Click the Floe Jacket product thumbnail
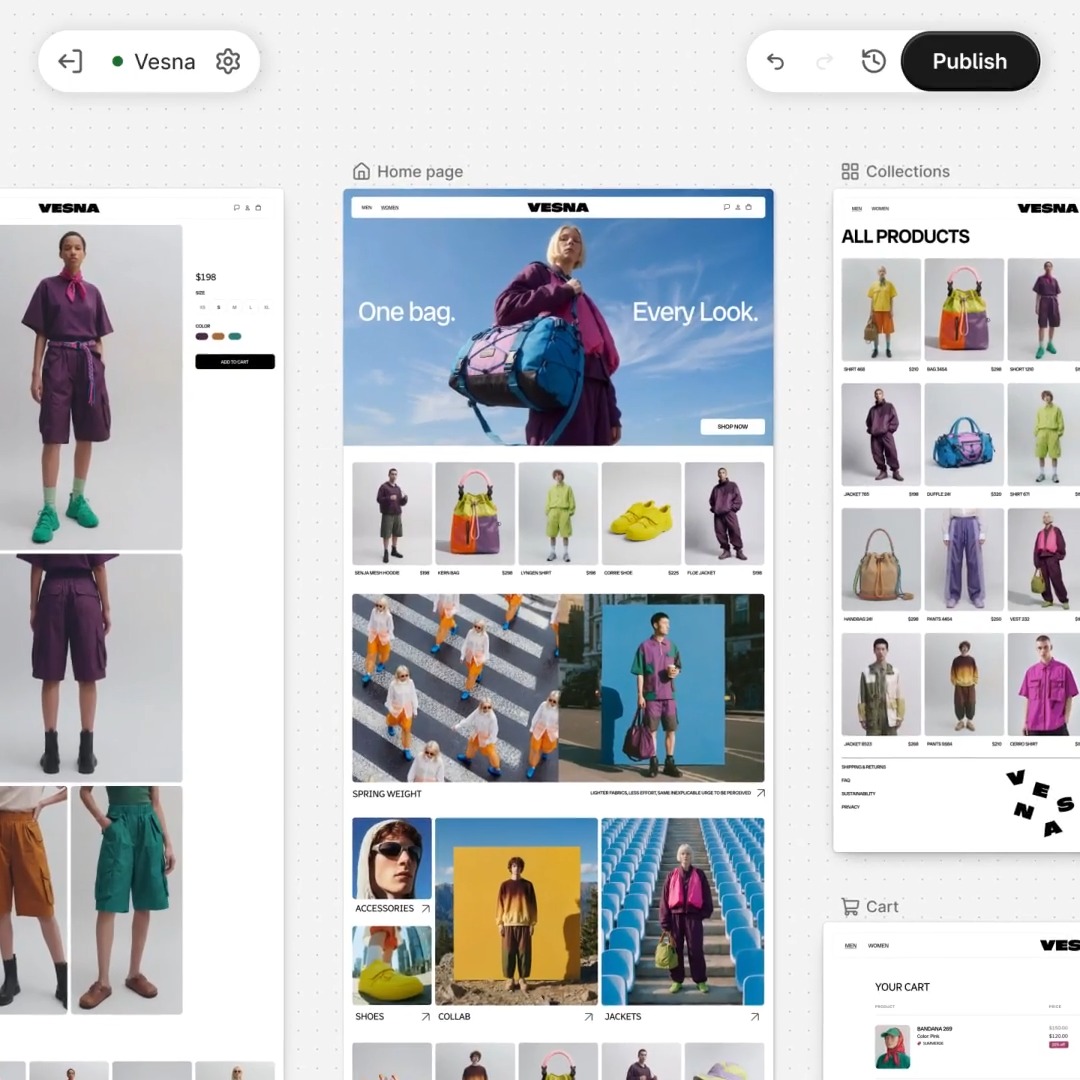The height and width of the screenshot is (1080, 1080). [x=725, y=514]
